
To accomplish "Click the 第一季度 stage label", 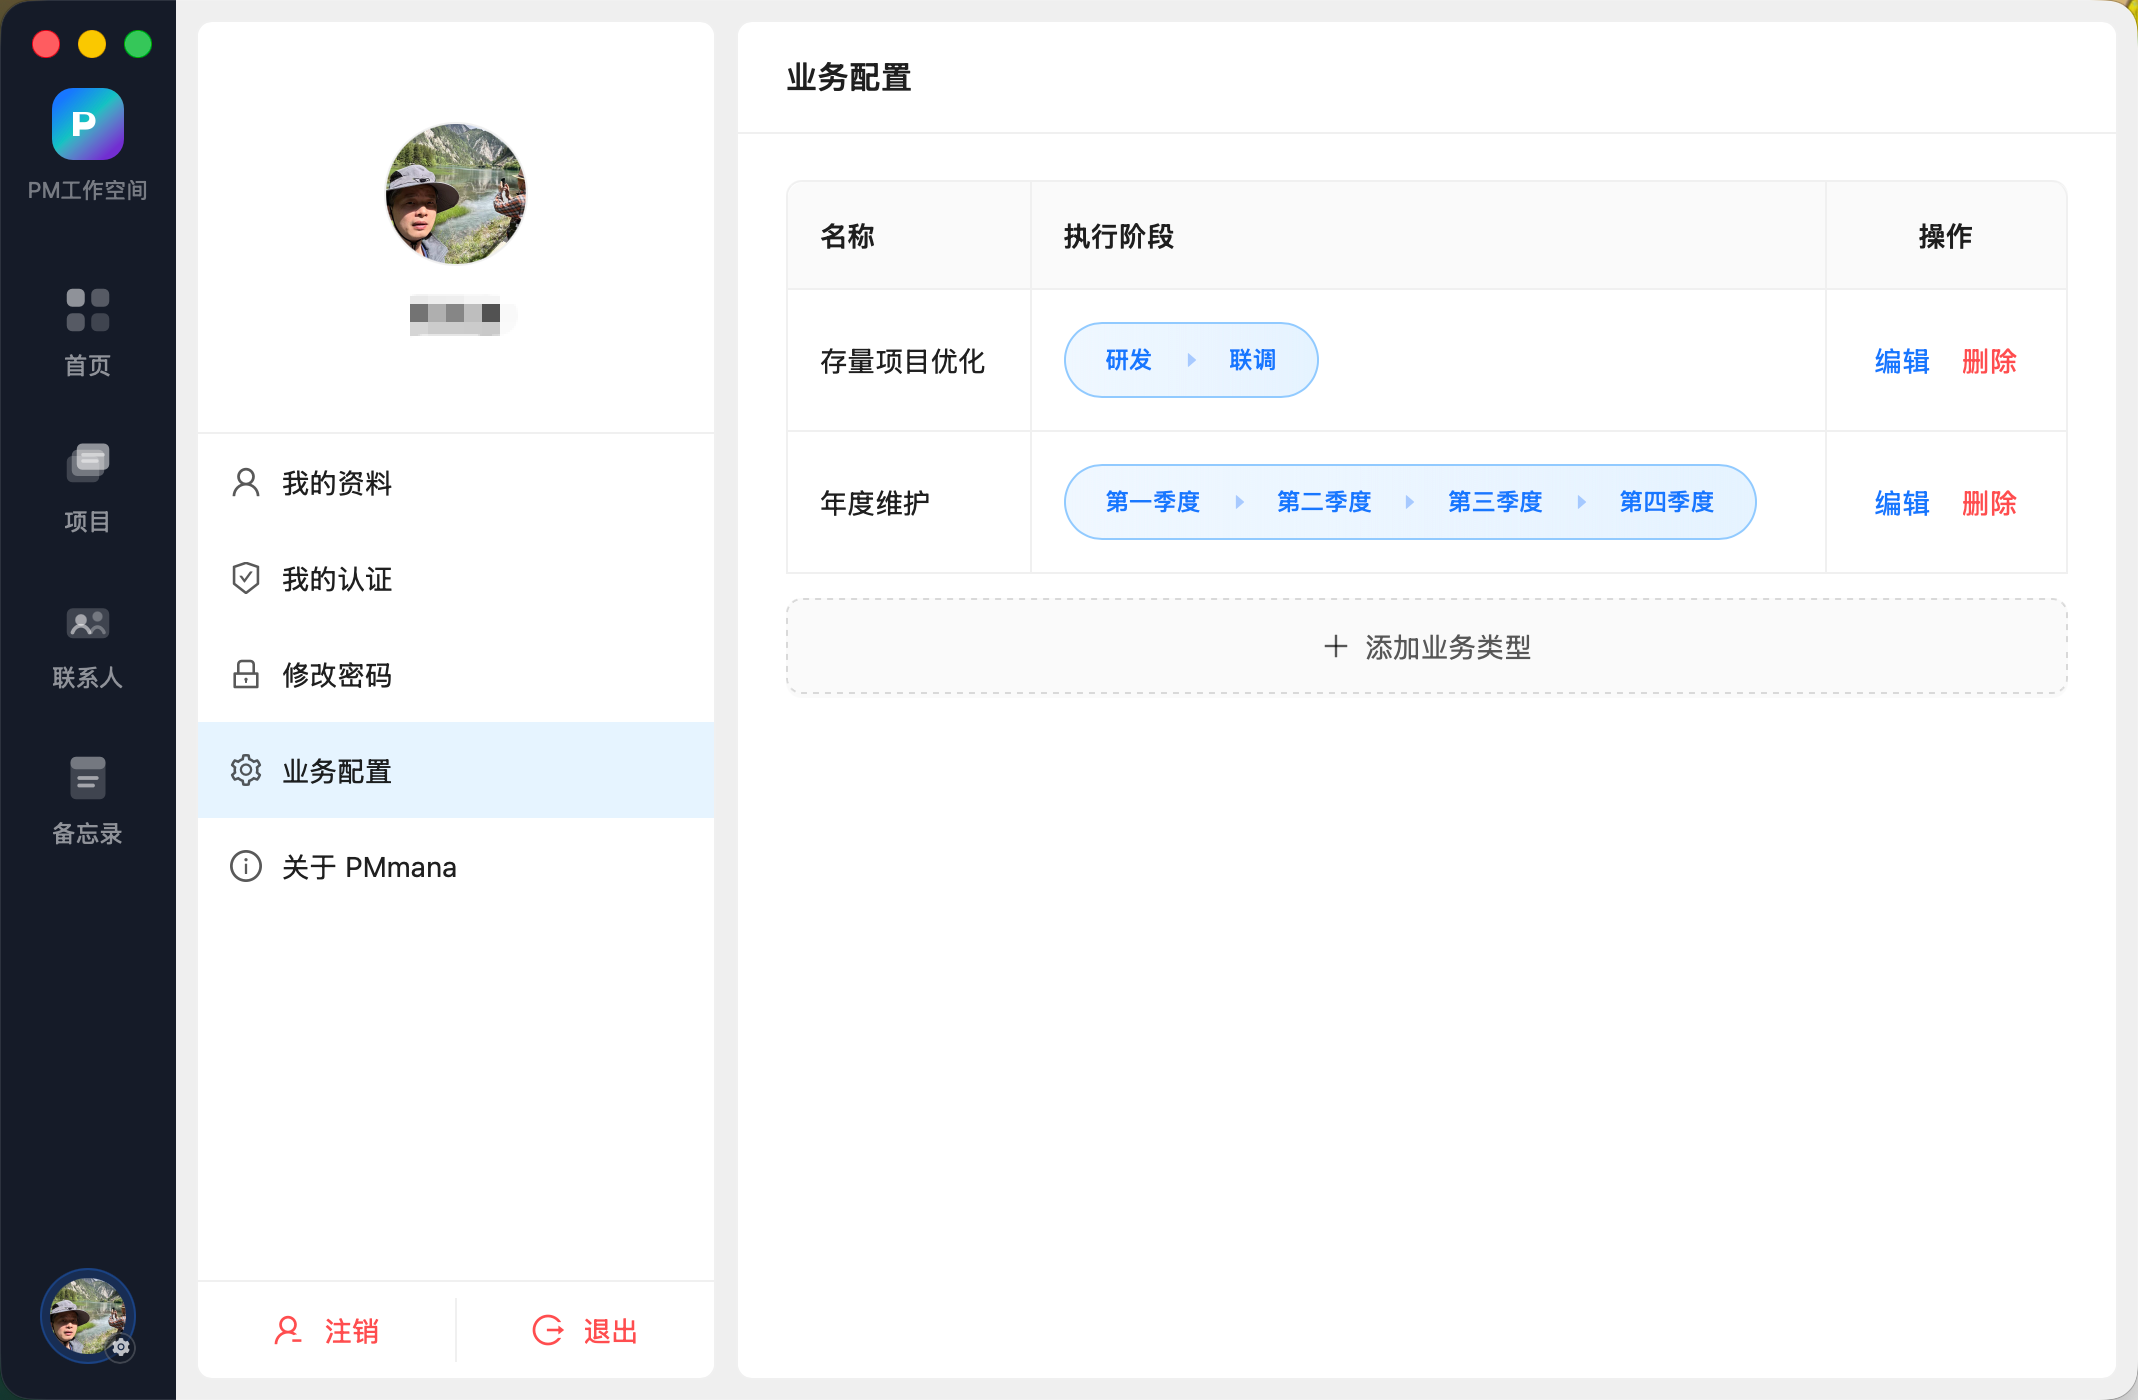I will [1152, 502].
